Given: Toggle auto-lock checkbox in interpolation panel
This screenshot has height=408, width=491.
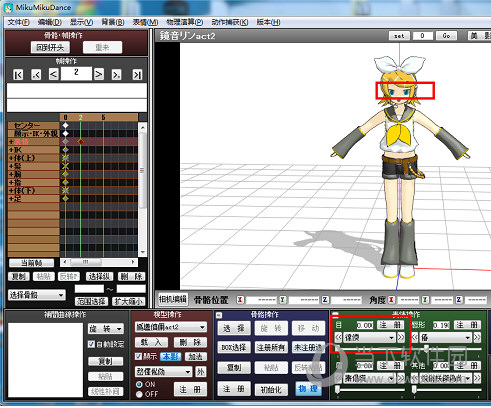Looking at the screenshot, I should pos(91,344).
